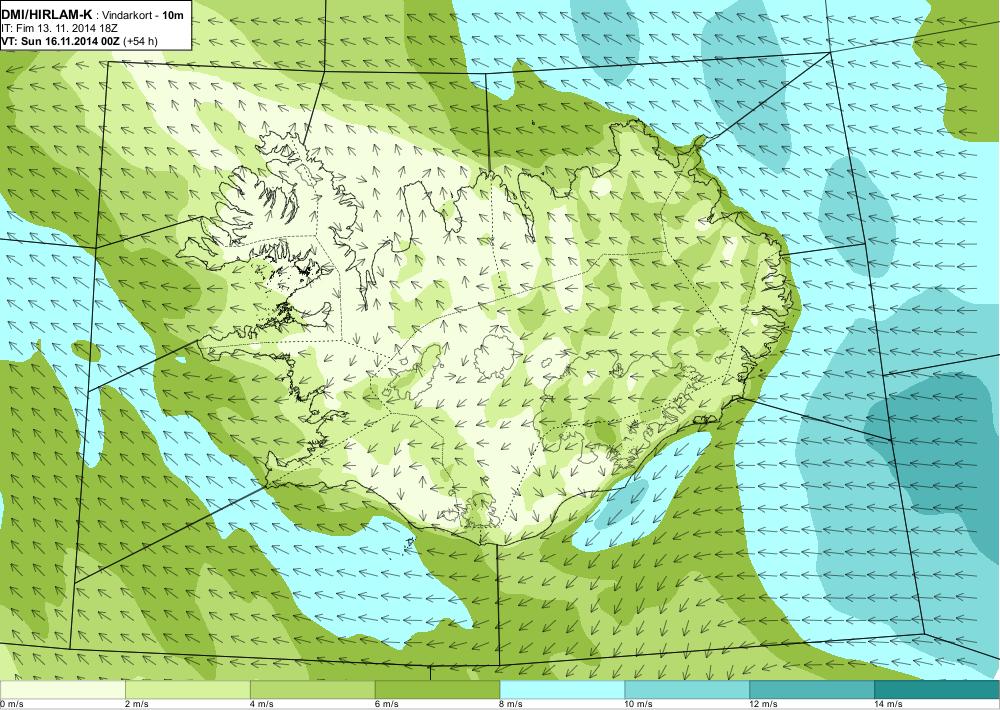This screenshot has height=710, width=1000.
Task: Click the DMI/HIRLAM-K model title text
Action: tap(47, 15)
